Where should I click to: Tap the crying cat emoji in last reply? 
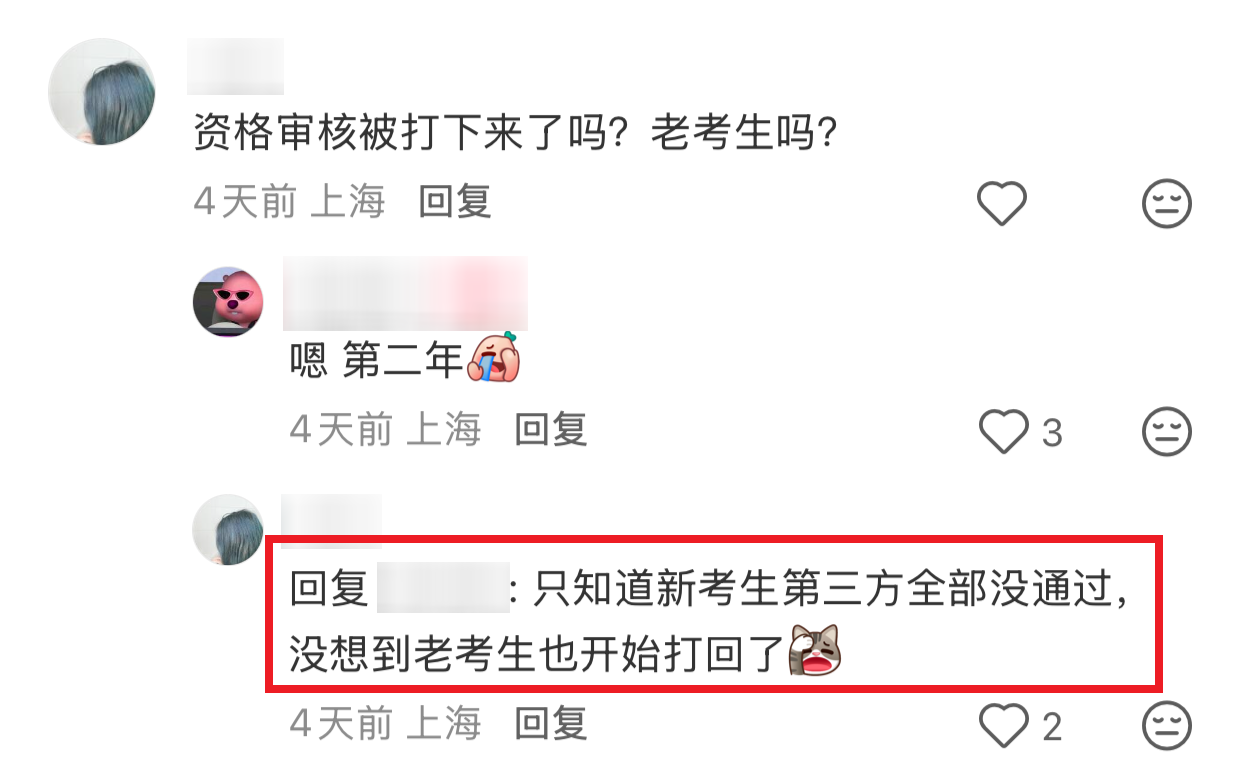tap(815, 650)
